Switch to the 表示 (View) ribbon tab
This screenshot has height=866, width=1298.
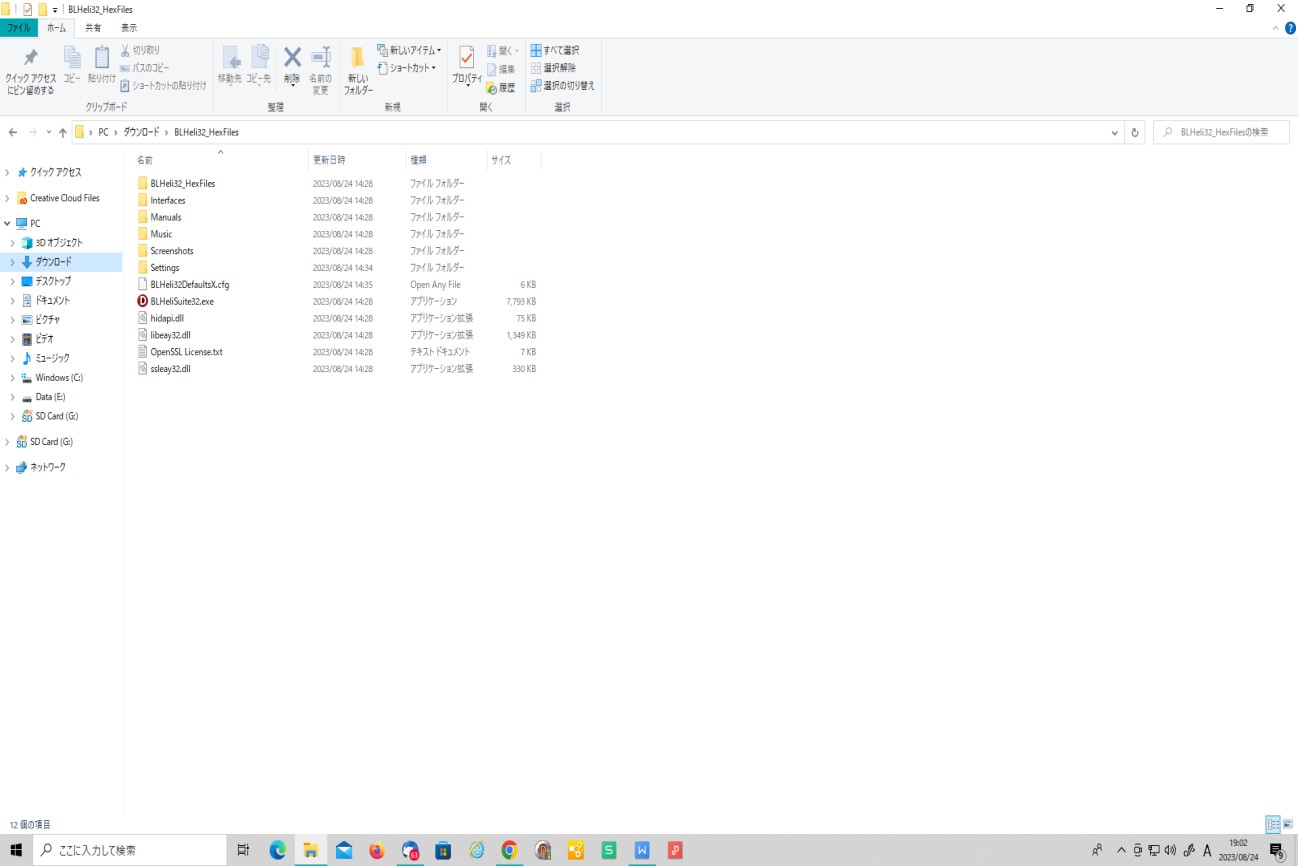pyautogui.click(x=129, y=28)
